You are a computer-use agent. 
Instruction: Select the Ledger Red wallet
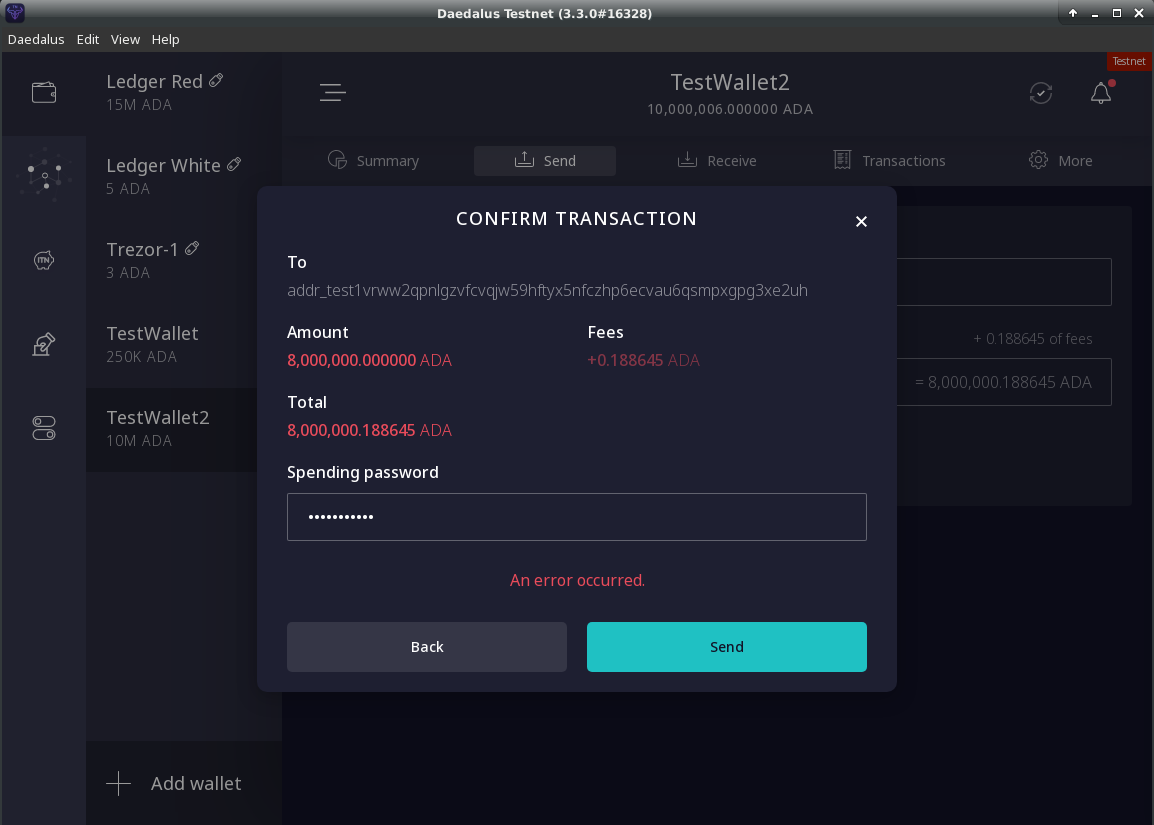[x=184, y=93]
